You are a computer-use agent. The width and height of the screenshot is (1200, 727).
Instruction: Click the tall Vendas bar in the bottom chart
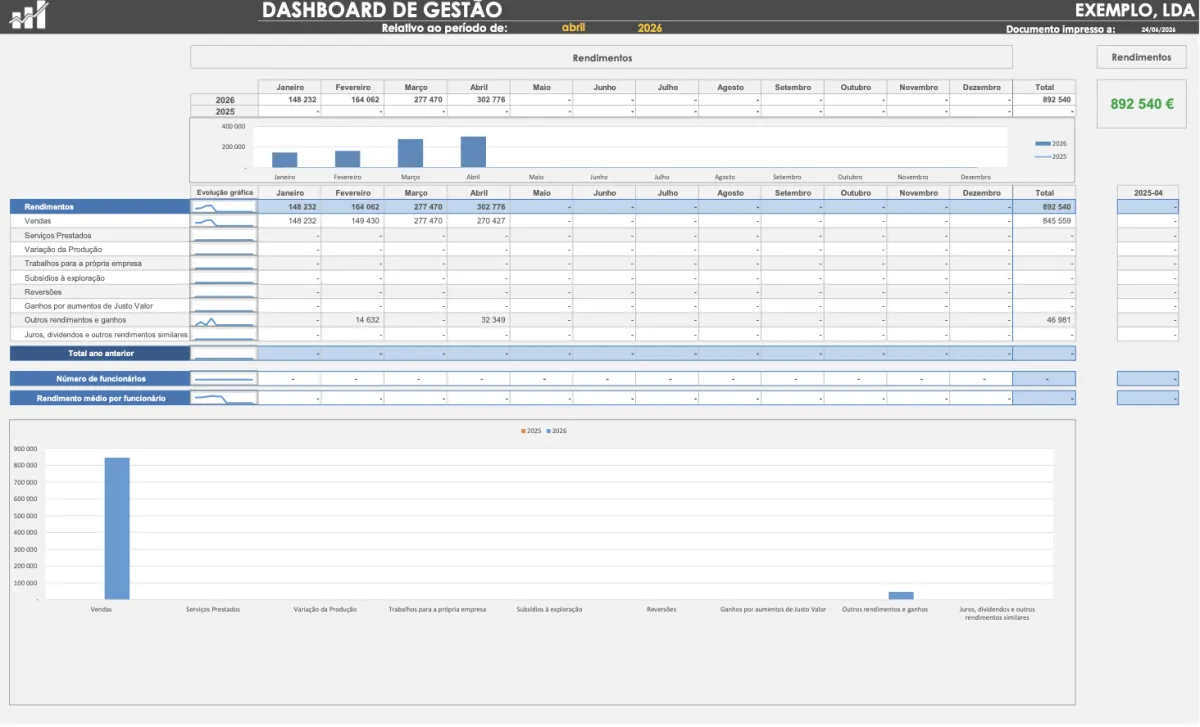pyautogui.click(x=117, y=528)
